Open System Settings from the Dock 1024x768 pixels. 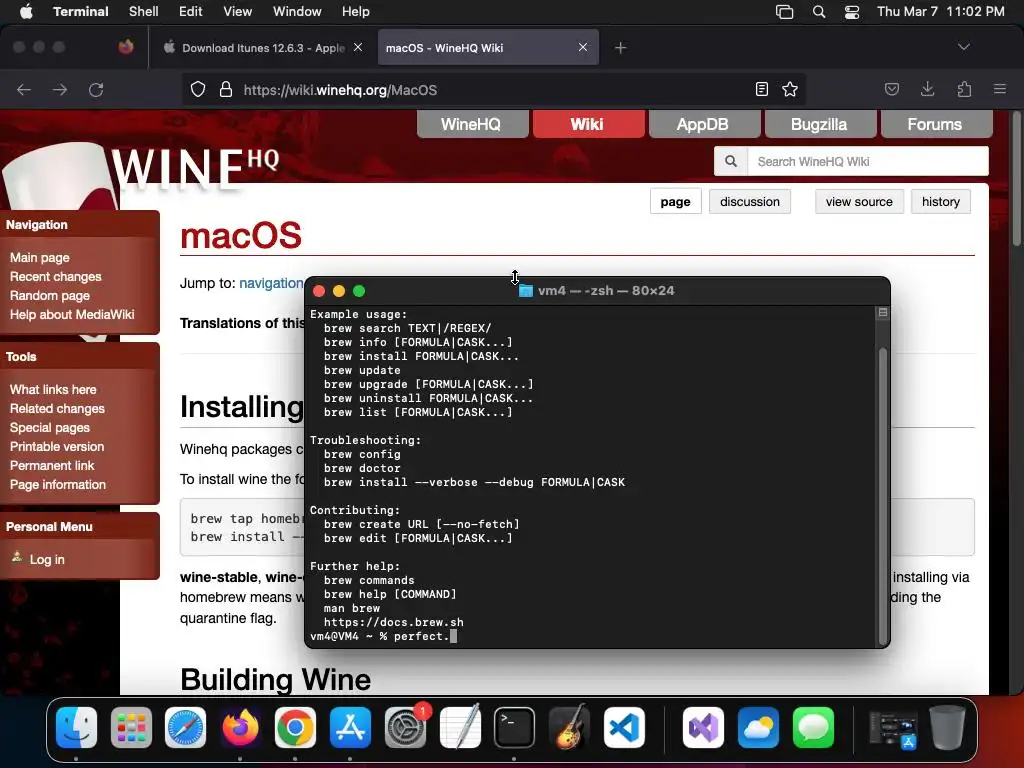coord(406,727)
